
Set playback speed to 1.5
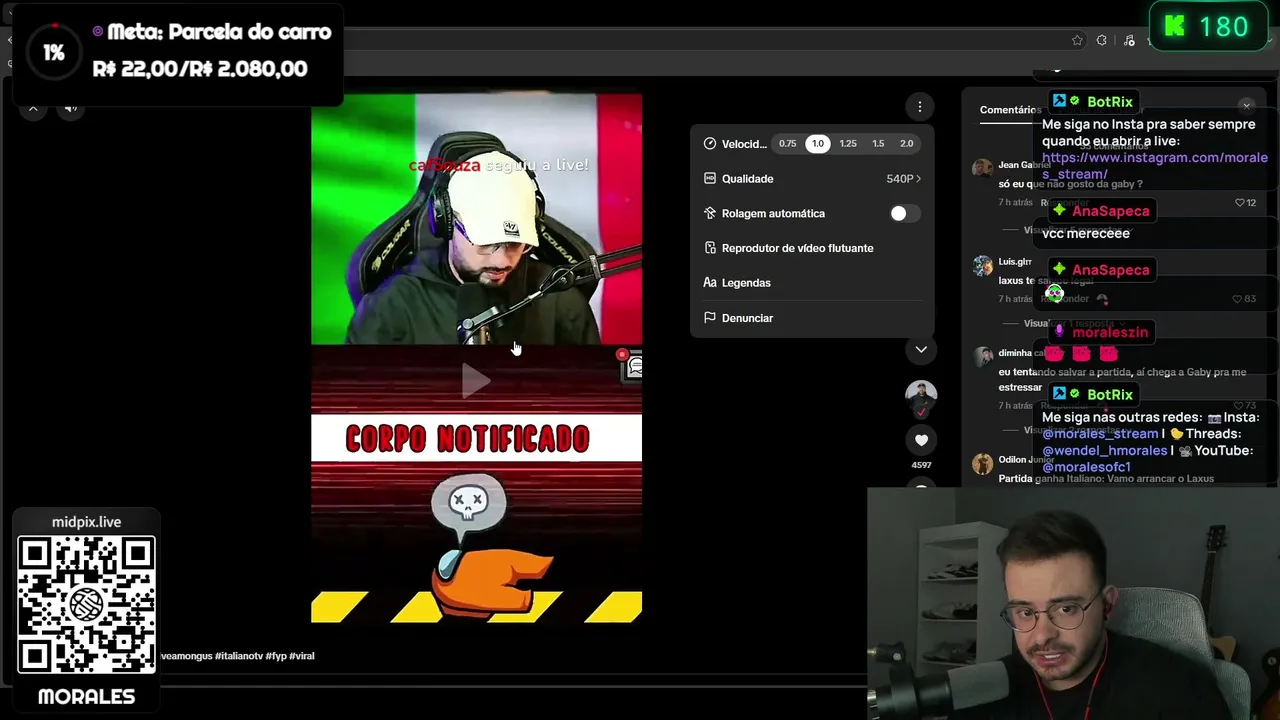click(878, 144)
